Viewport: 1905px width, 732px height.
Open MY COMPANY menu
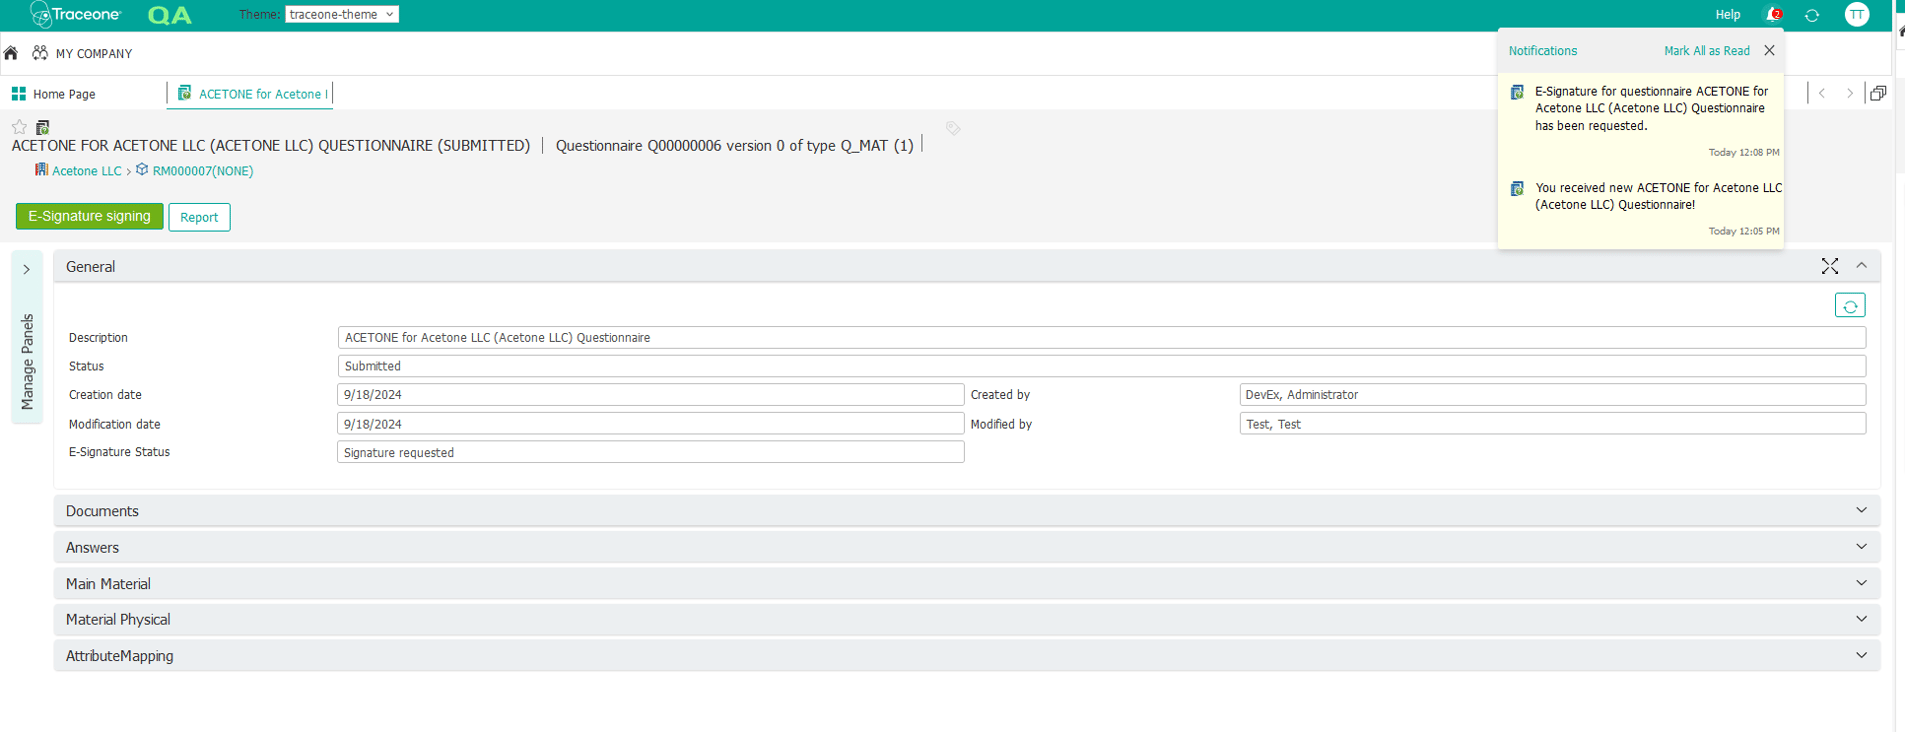point(94,54)
